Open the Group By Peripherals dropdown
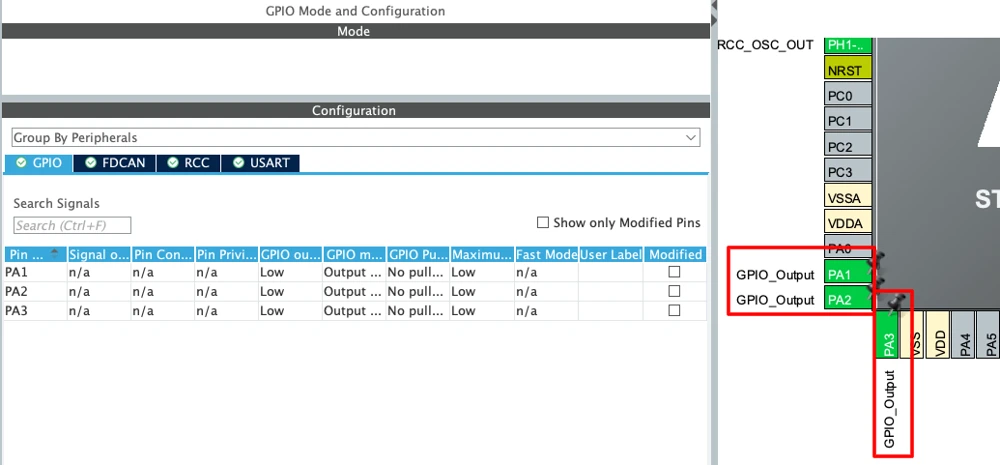The height and width of the screenshot is (465, 1000). pyautogui.click(x=355, y=138)
